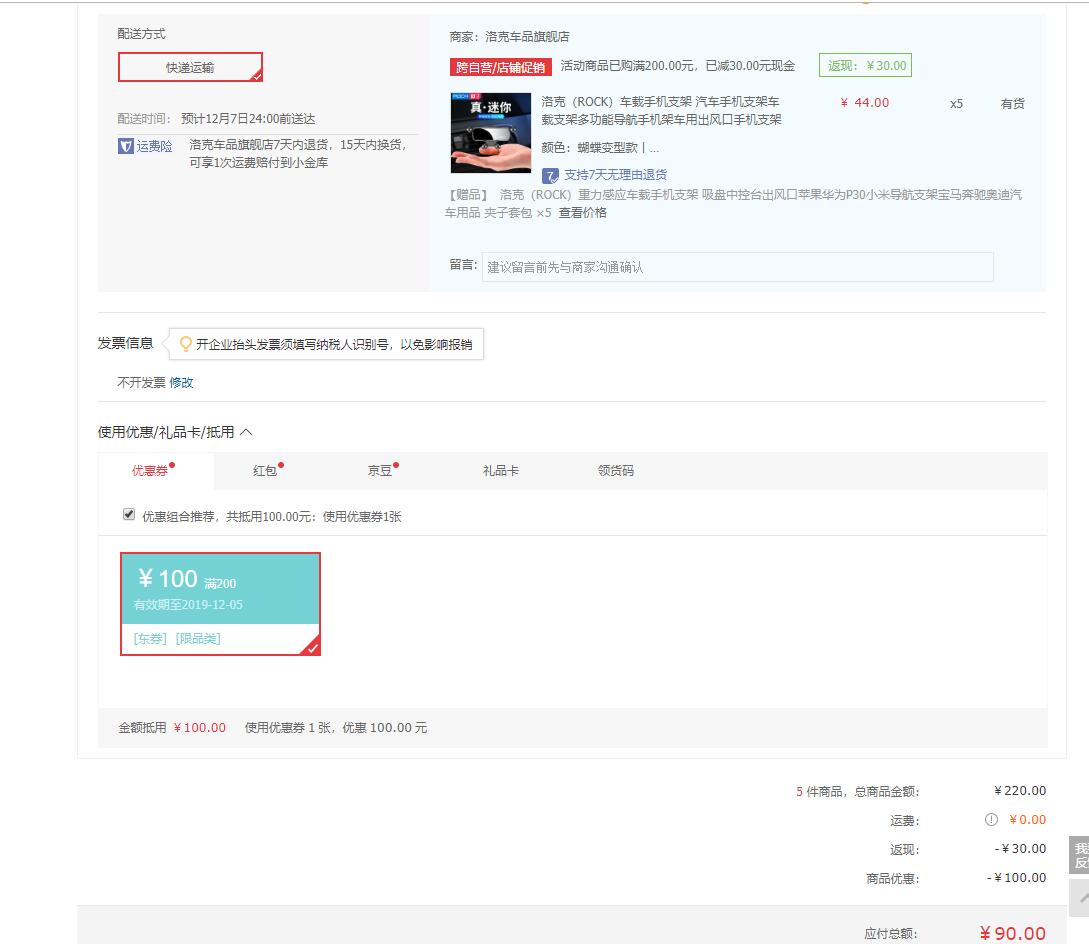Open 支持7天无理由退货 link
This screenshot has height=944, width=1089.
615,174
